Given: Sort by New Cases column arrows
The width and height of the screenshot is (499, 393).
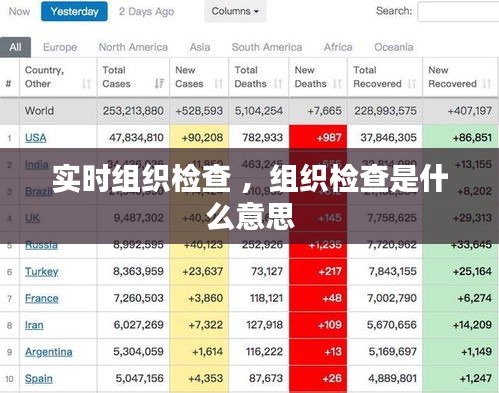Looking at the screenshot, I should coord(218,83).
